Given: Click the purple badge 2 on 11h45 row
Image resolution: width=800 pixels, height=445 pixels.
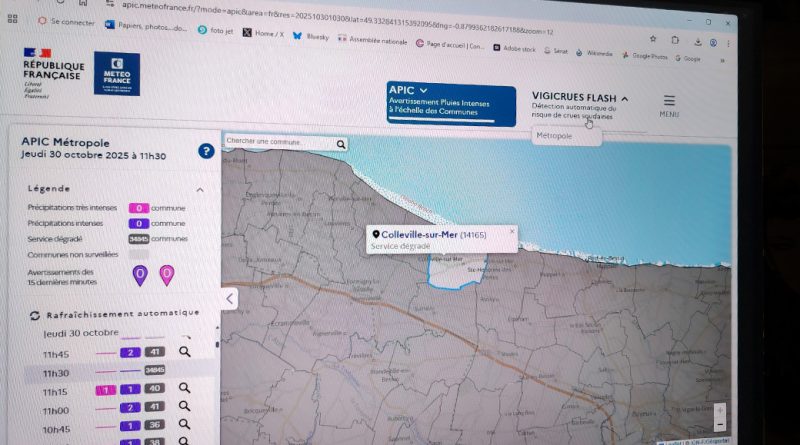Looking at the screenshot, I should [x=130, y=352].
